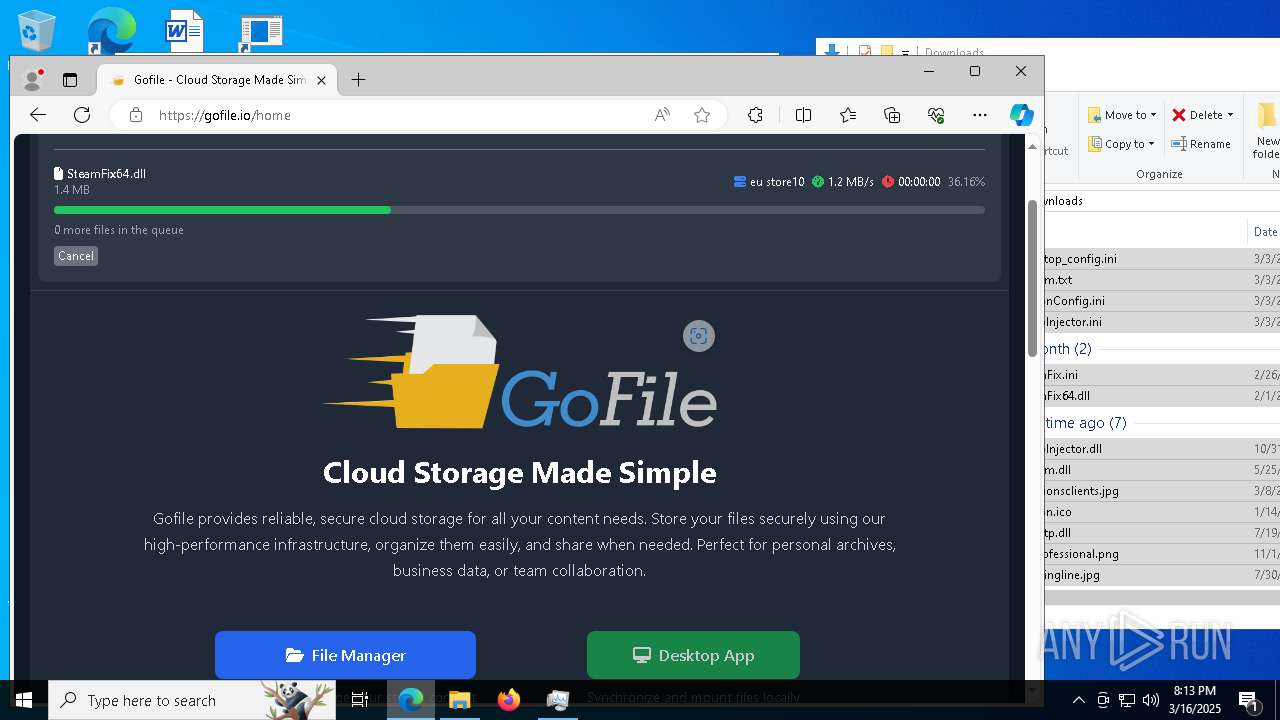This screenshot has width=1280, height=720.
Task: Open the Collections icon
Action: pyautogui.click(x=892, y=115)
